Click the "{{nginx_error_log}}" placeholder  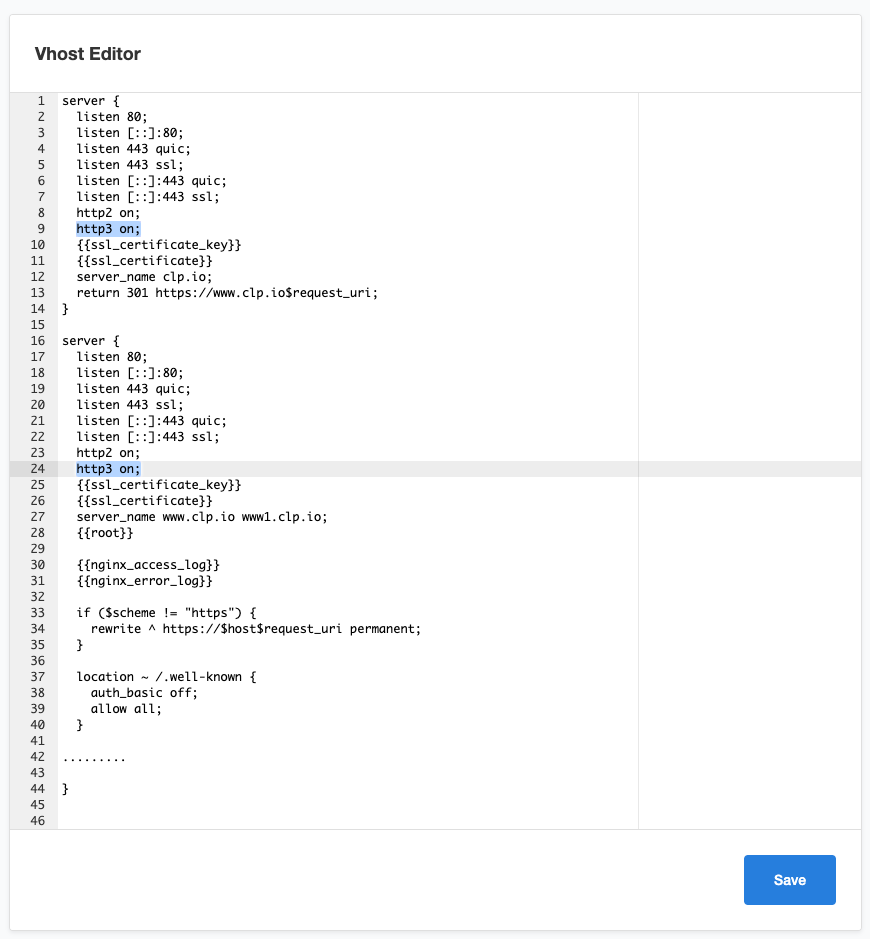[x=144, y=581]
